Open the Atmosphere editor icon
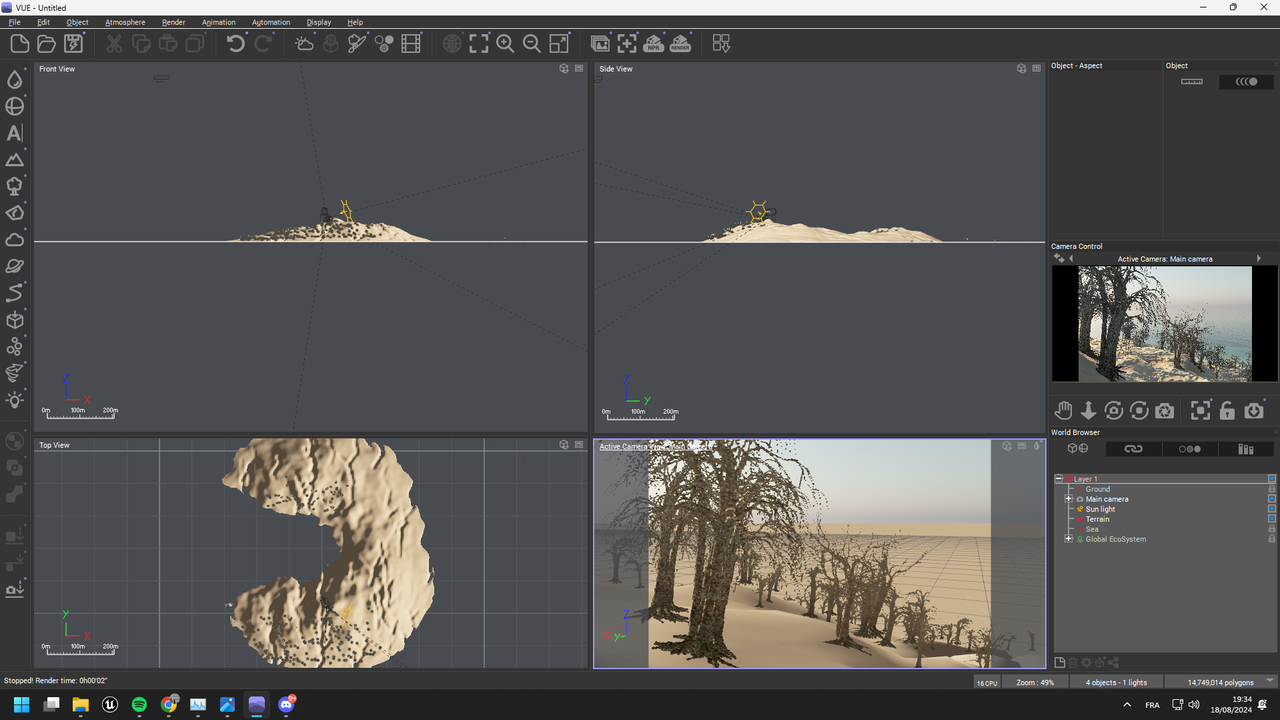Viewport: 1280px width, 720px height. coord(304,43)
